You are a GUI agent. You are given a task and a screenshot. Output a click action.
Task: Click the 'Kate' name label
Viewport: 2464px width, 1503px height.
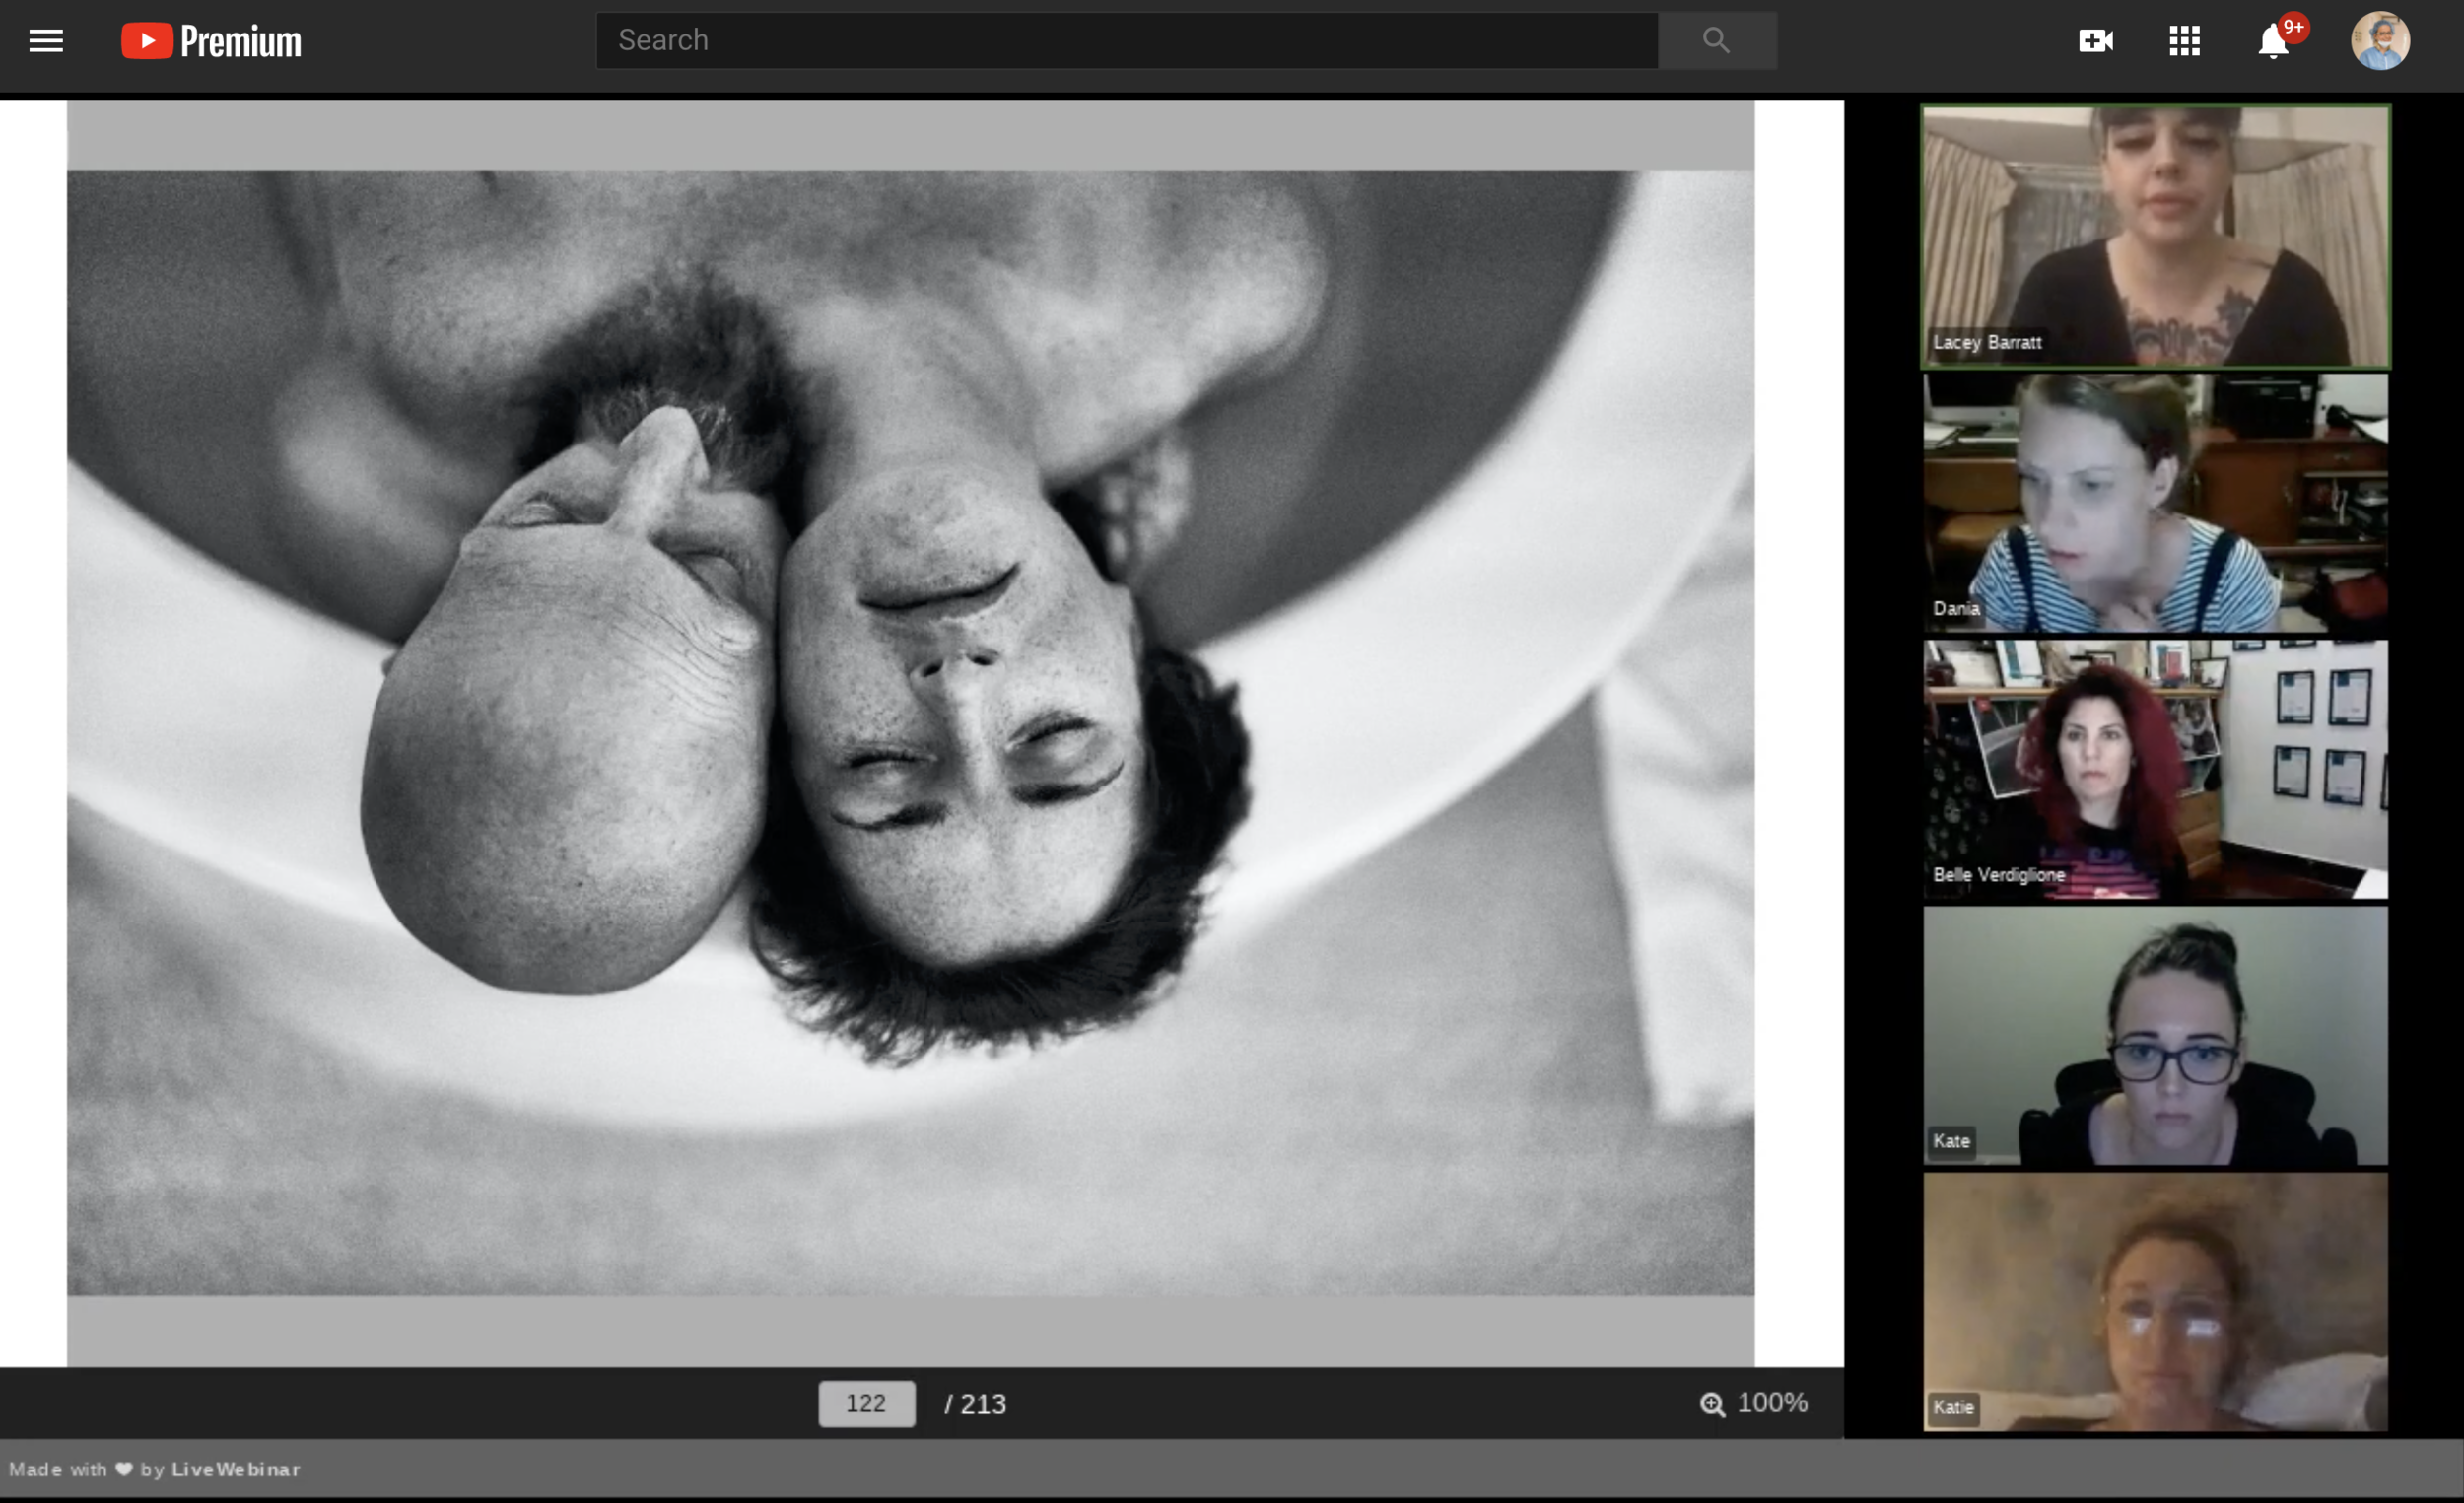coord(1951,1141)
